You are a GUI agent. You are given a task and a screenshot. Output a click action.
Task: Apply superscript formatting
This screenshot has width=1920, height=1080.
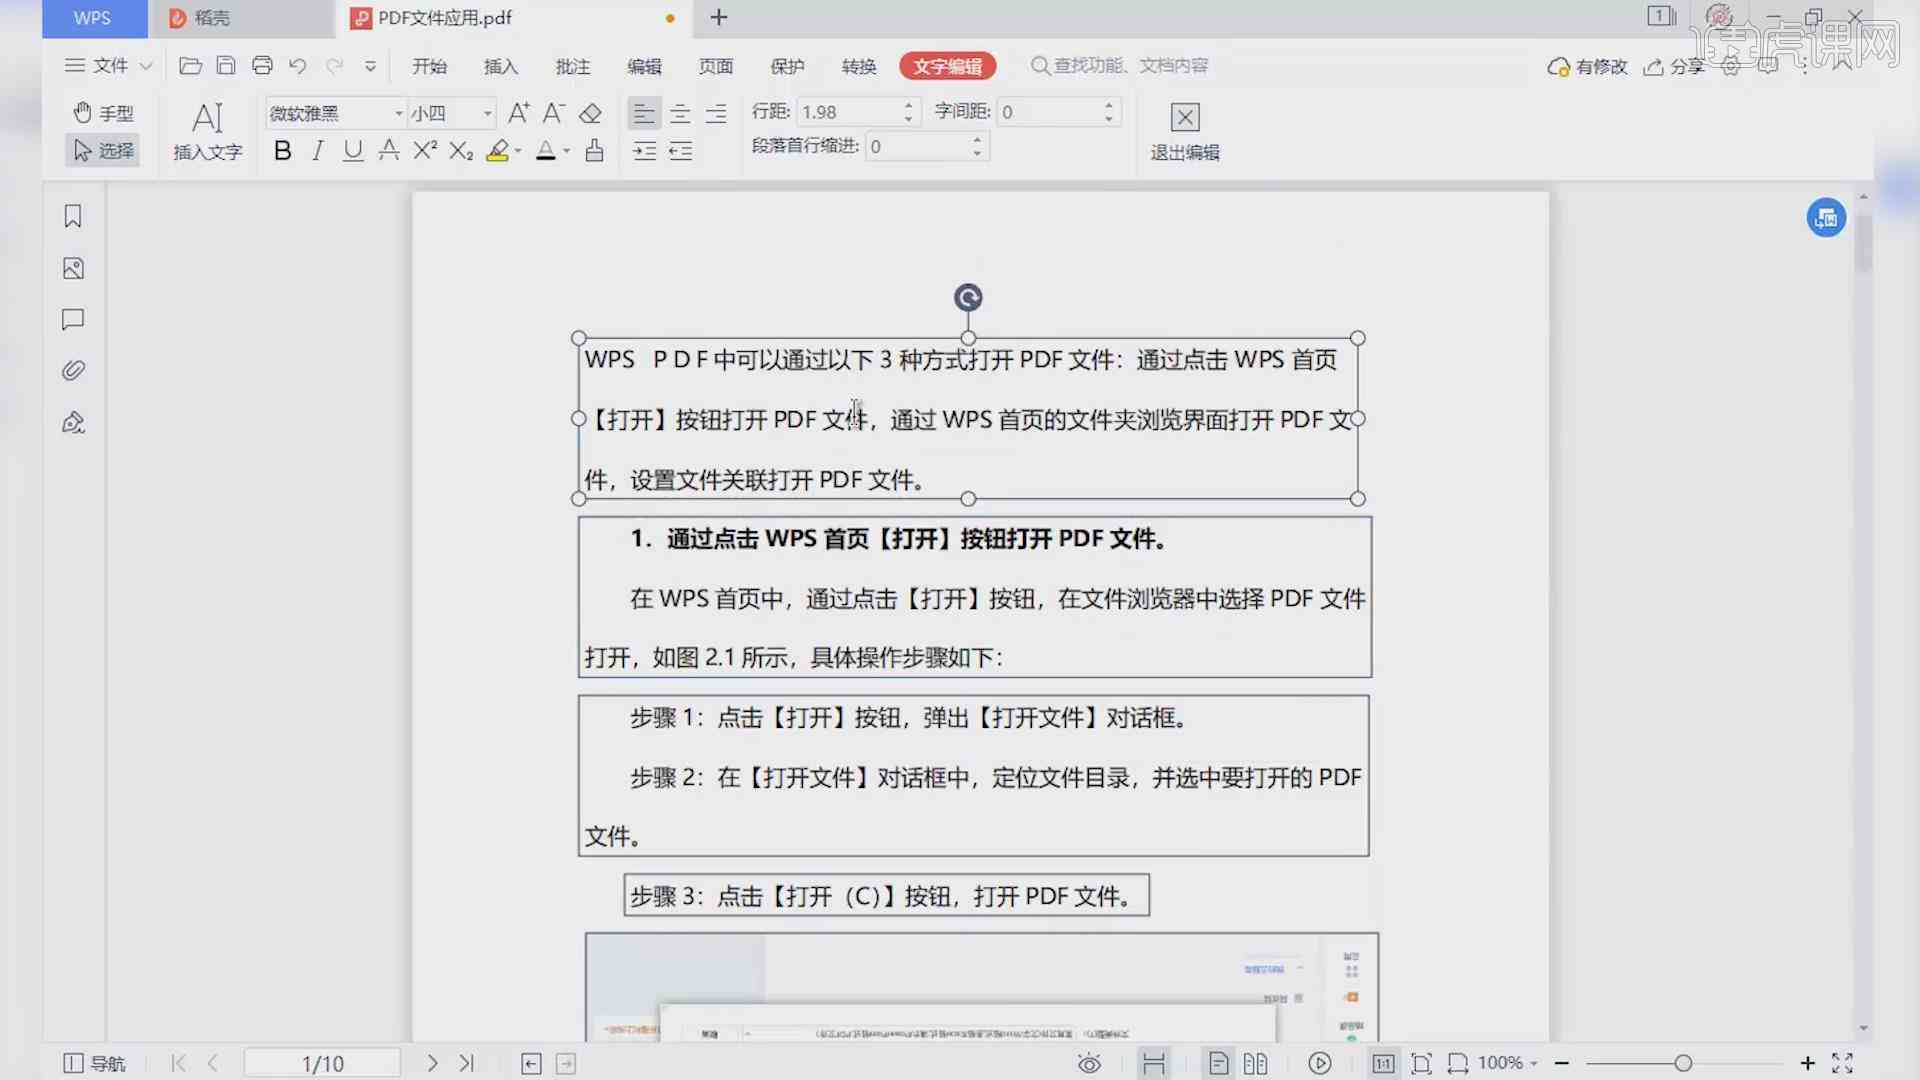tap(425, 150)
